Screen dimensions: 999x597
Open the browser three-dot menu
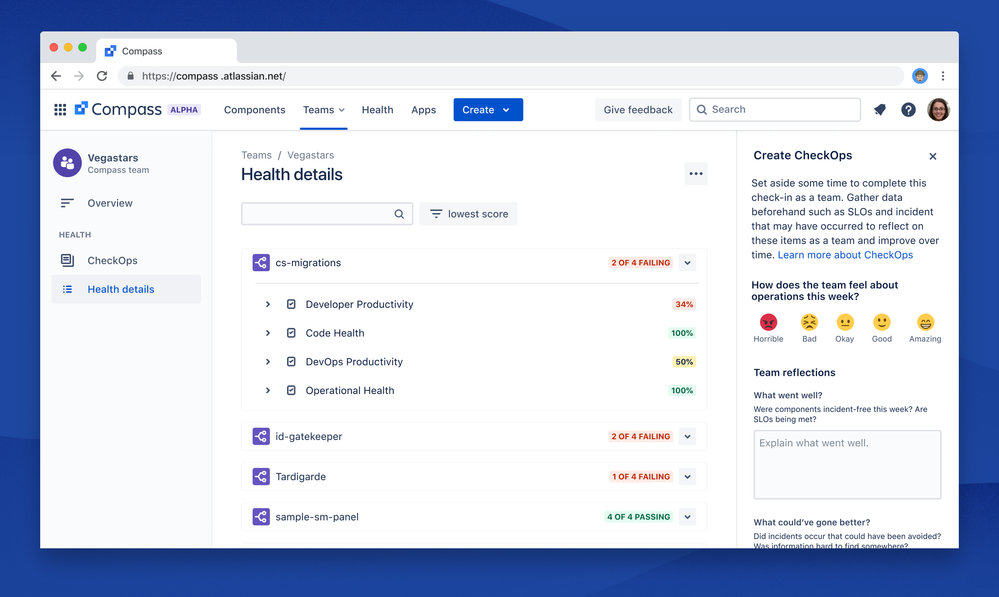pos(943,76)
